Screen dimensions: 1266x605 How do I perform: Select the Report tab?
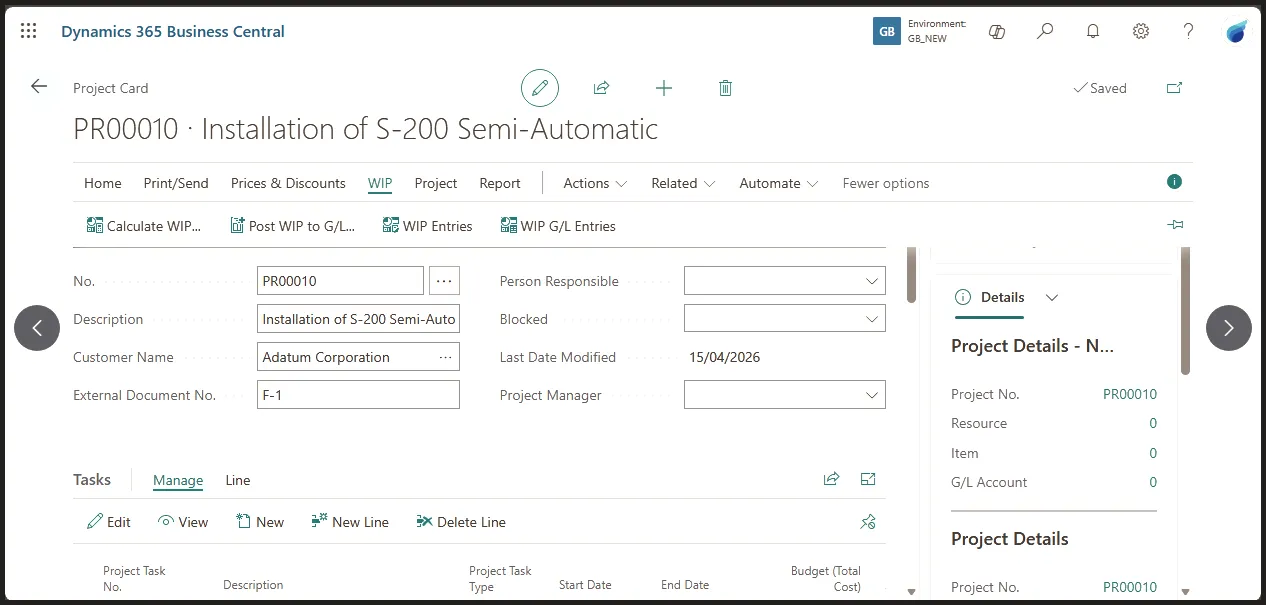coord(500,183)
